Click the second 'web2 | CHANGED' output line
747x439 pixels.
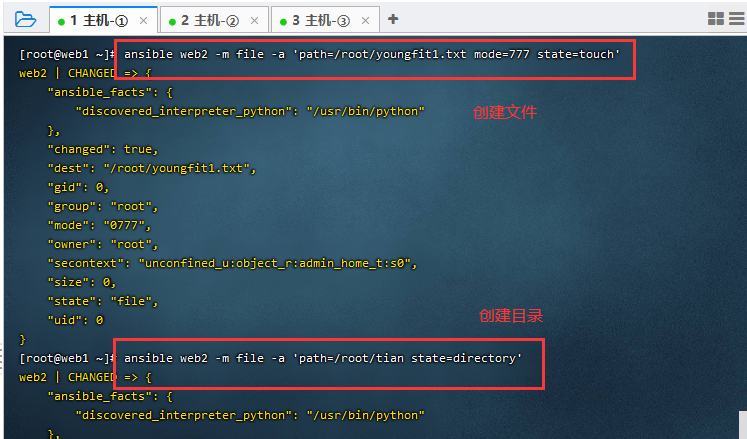(x=85, y=378)
